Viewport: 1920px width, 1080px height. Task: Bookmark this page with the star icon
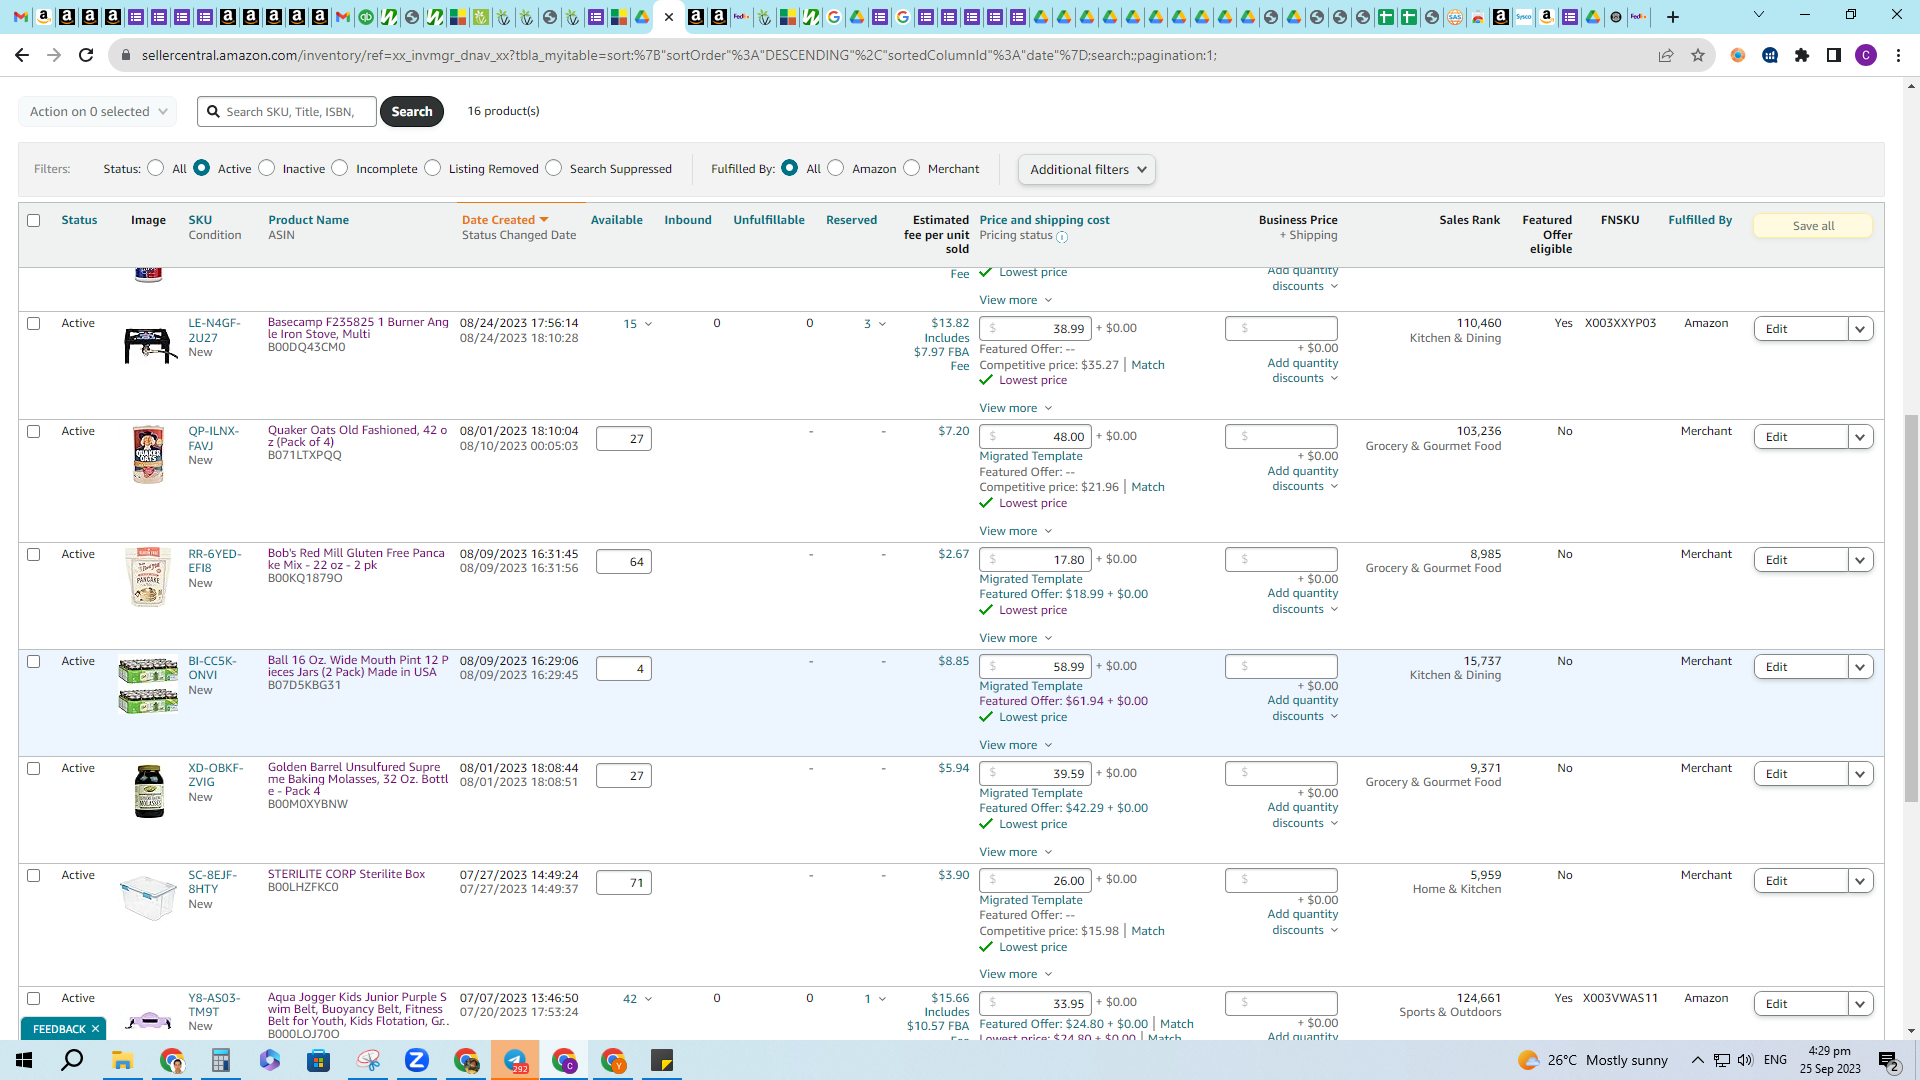[x=1698, y=55]
